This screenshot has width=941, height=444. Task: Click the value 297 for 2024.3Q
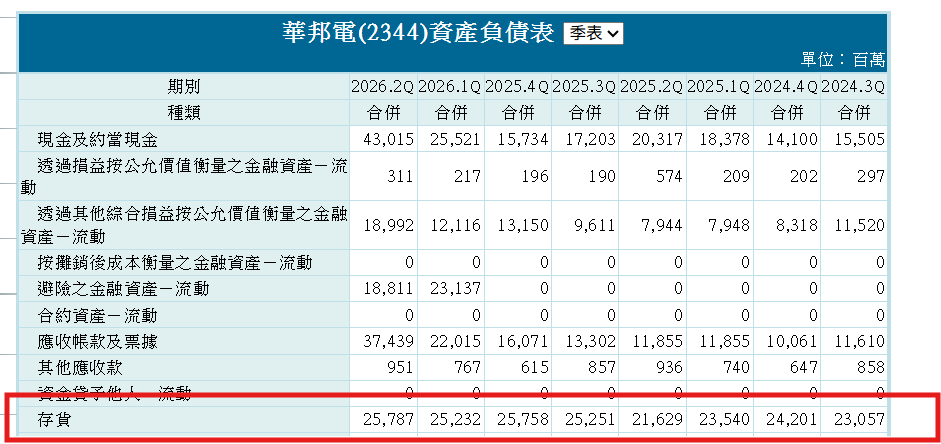(x=870, y=176)
